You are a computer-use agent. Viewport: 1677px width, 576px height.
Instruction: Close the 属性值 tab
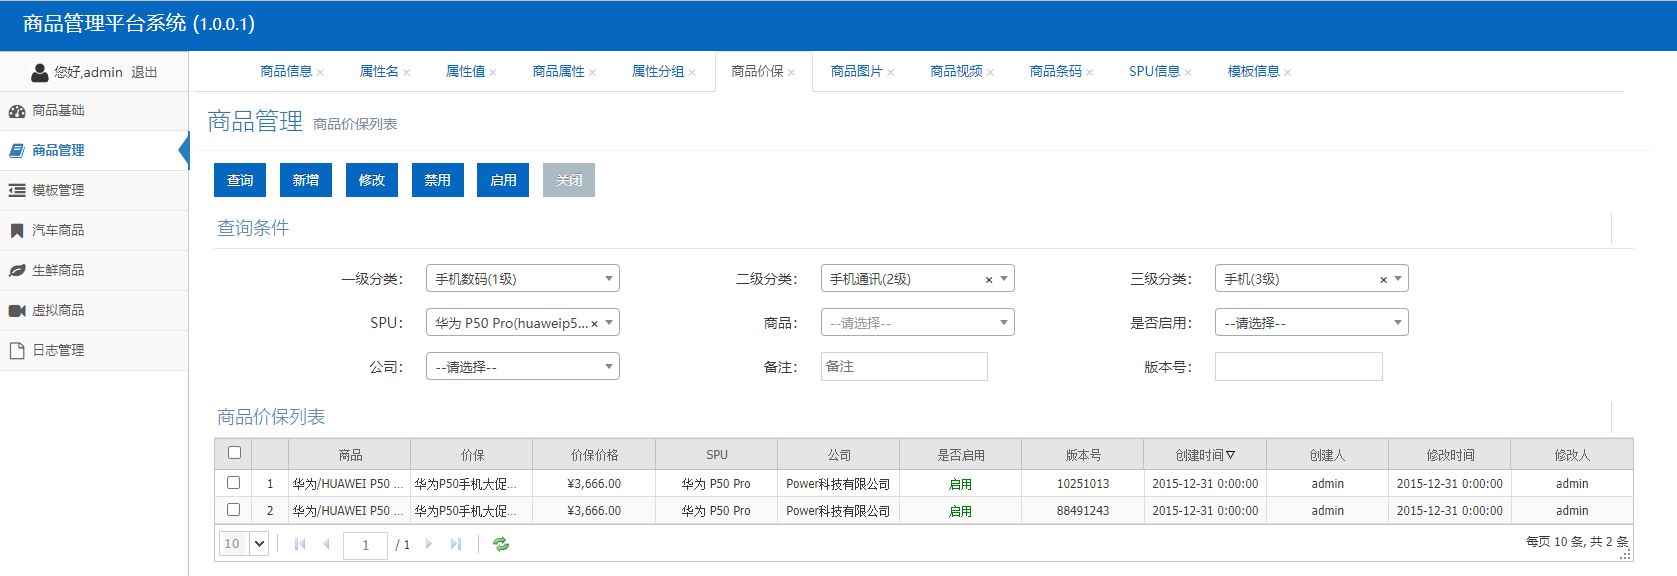493,72
